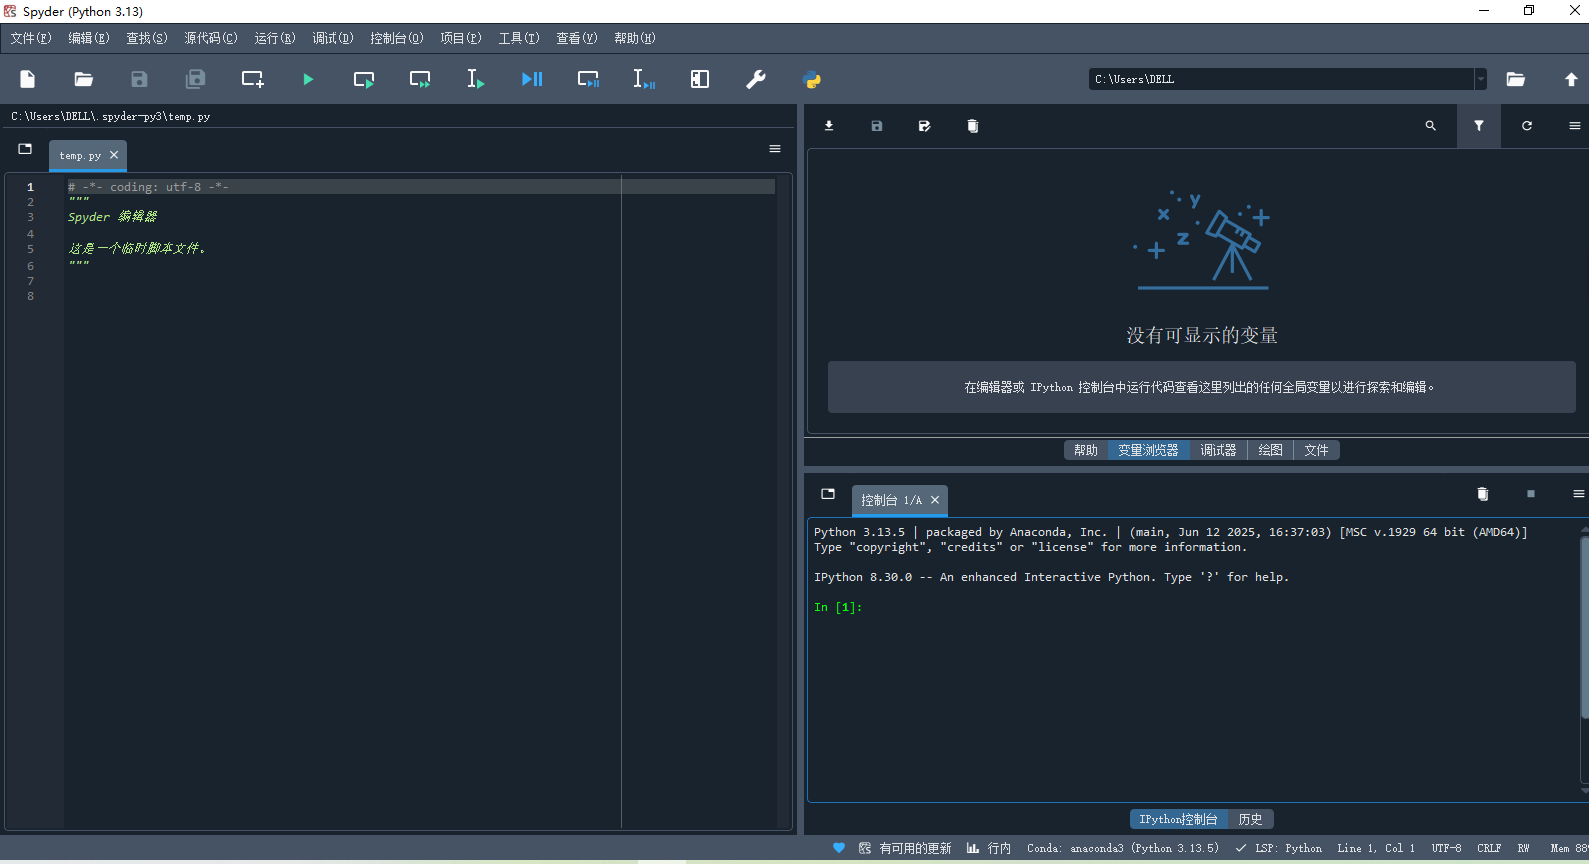Screen dimensions: 1589x864
Task: Open working directory dropdown arrow
Action: click(1480, 79)
